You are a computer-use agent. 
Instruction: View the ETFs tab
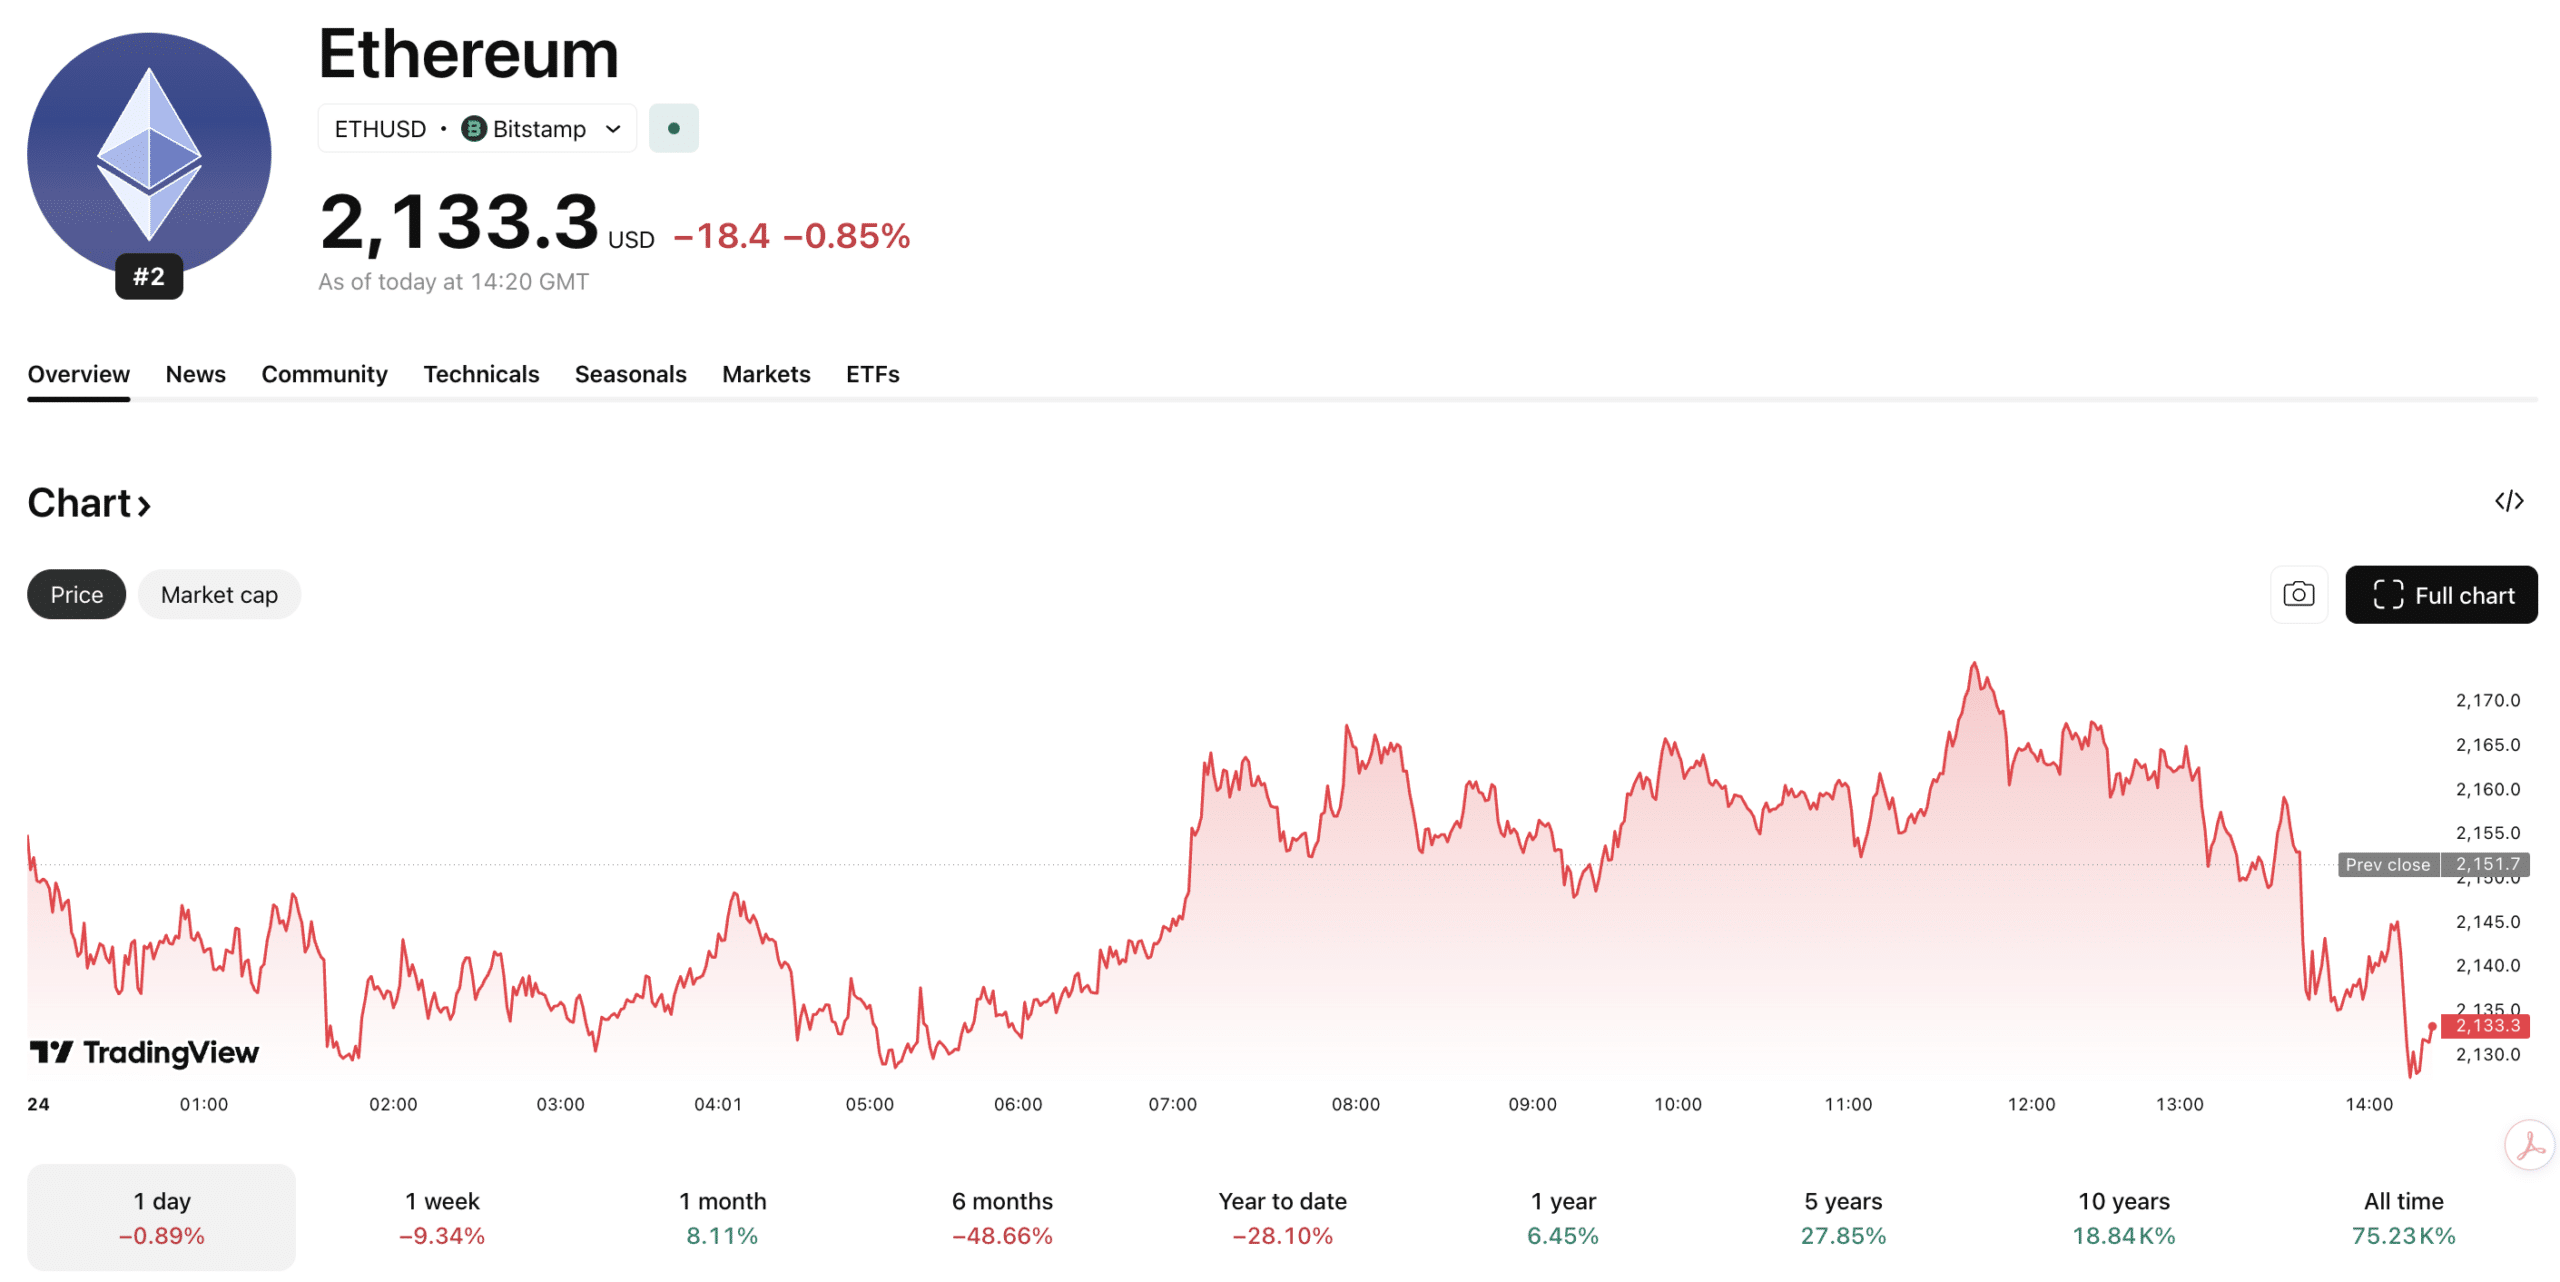tap(872, 374)
